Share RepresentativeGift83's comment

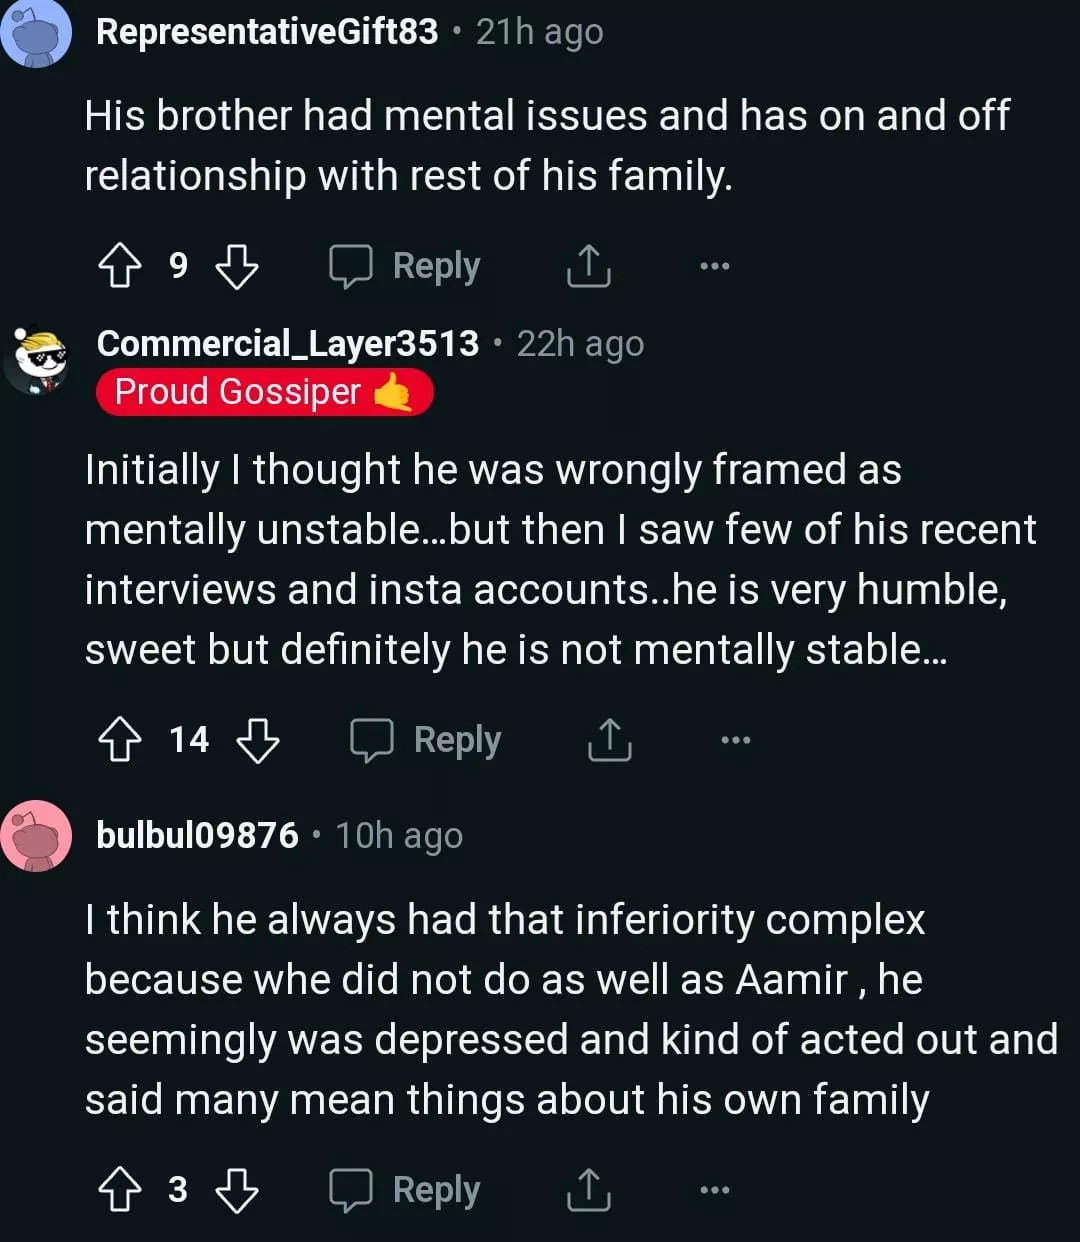point(588,266)
